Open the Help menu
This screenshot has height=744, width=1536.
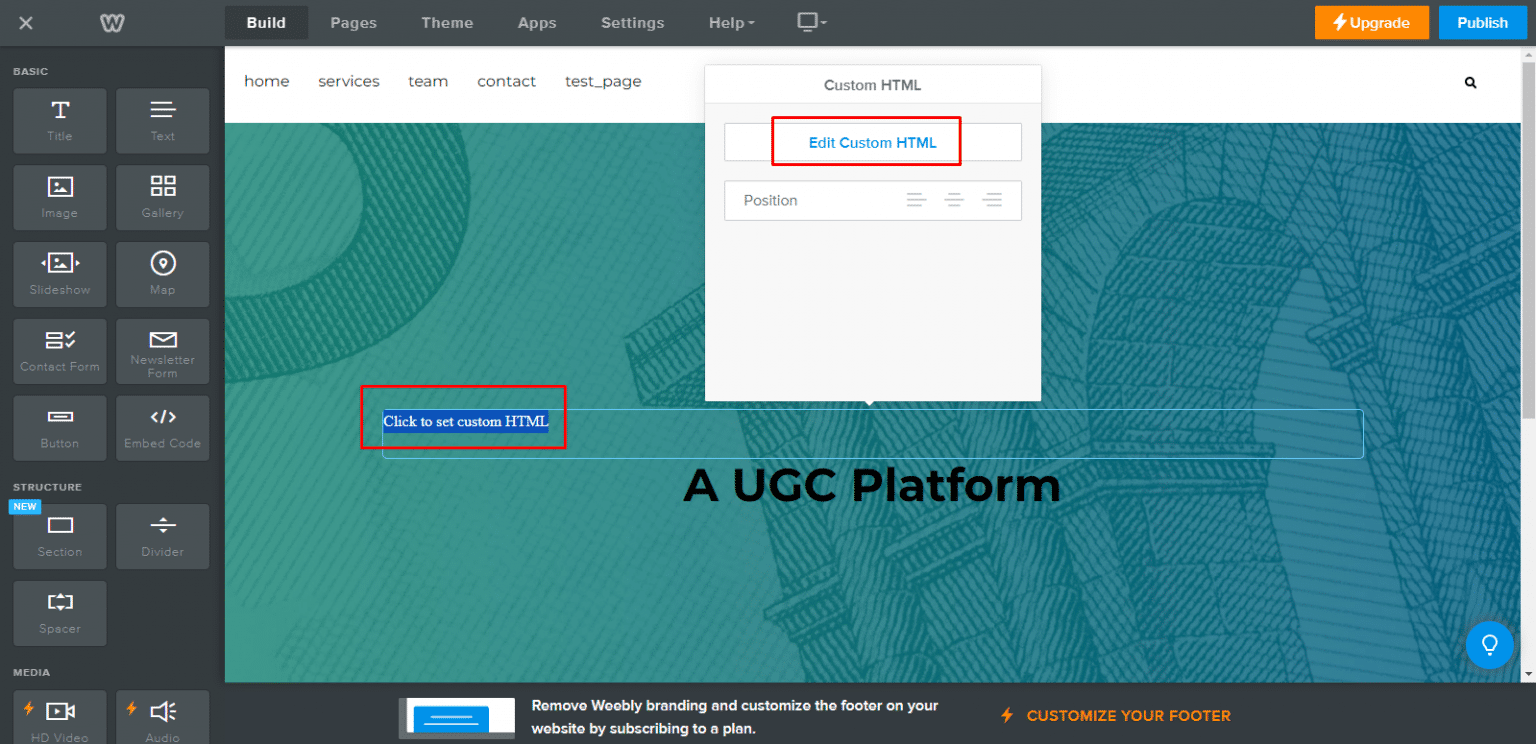731,22
